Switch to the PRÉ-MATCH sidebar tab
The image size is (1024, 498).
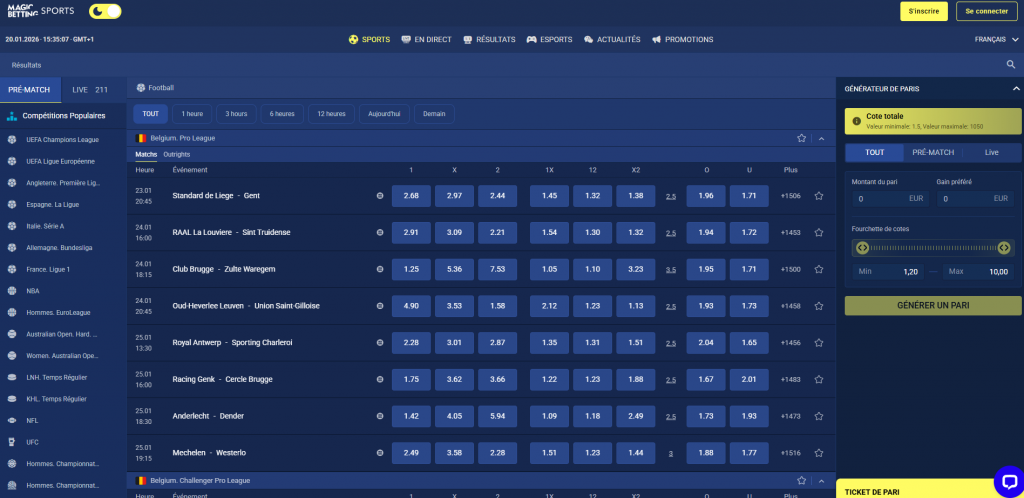coord(29,89)
